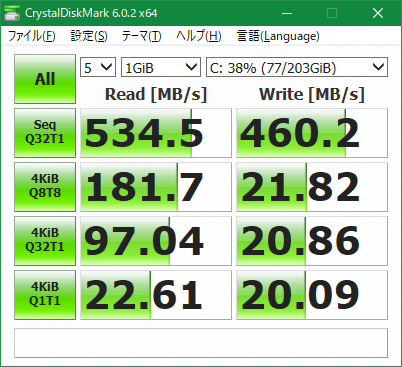Screen dimensions: 402x367
Task: Start the 4KiB Q1T1 benchmark
Action: pos(45,295)
